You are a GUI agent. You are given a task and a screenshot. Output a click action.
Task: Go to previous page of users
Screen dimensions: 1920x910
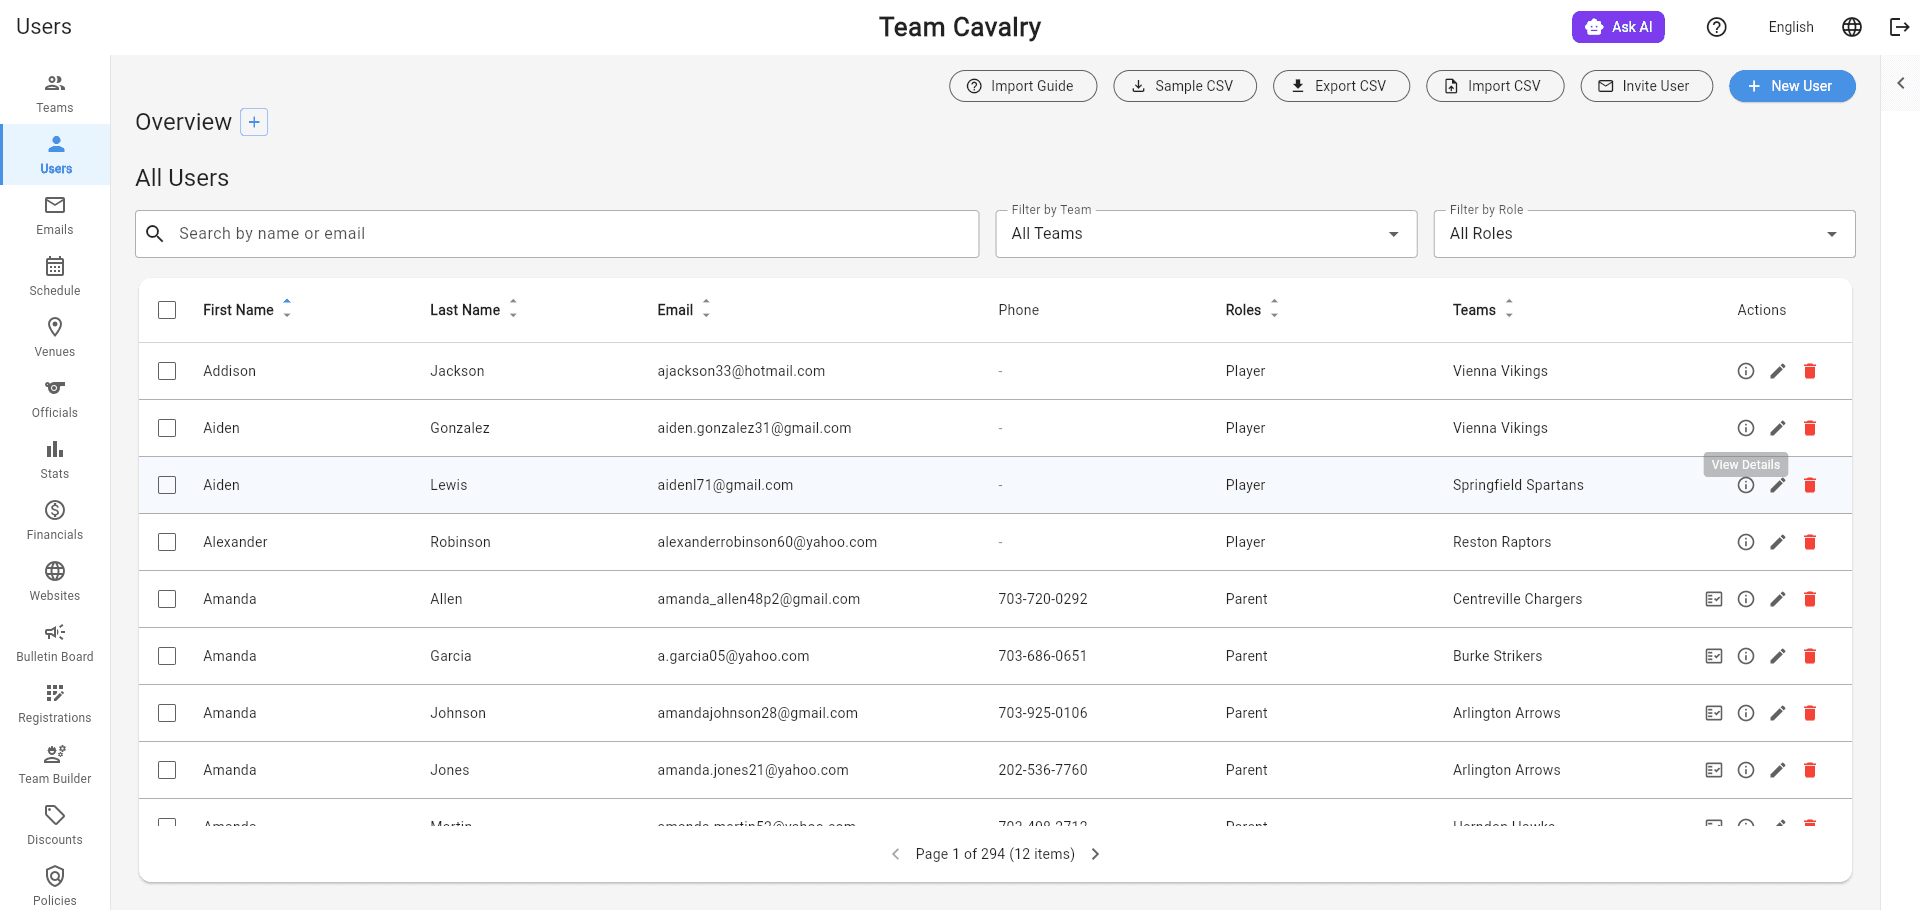tap(896, 854)
